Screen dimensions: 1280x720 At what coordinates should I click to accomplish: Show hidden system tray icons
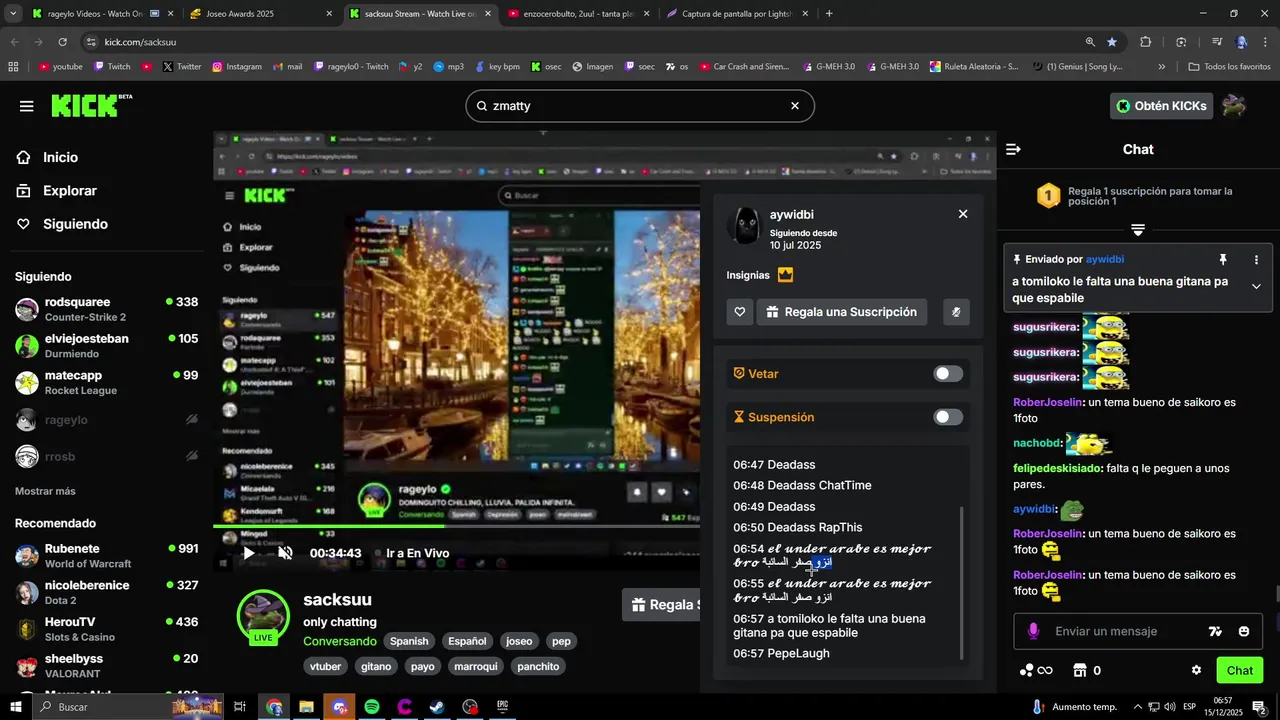(1137, 707)
